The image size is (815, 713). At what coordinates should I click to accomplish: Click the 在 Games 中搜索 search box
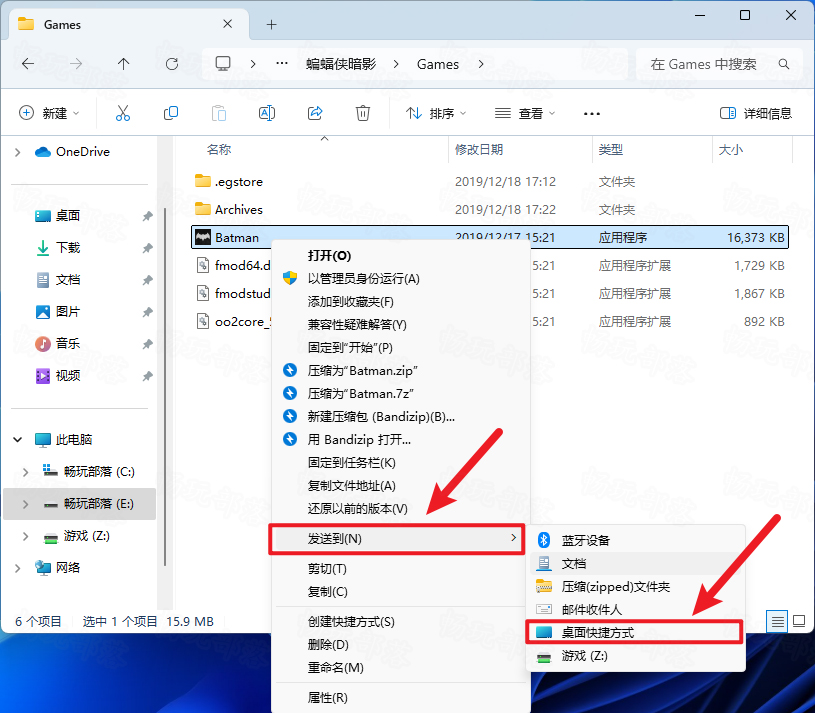pyautogui.click(x=721, y=64)
